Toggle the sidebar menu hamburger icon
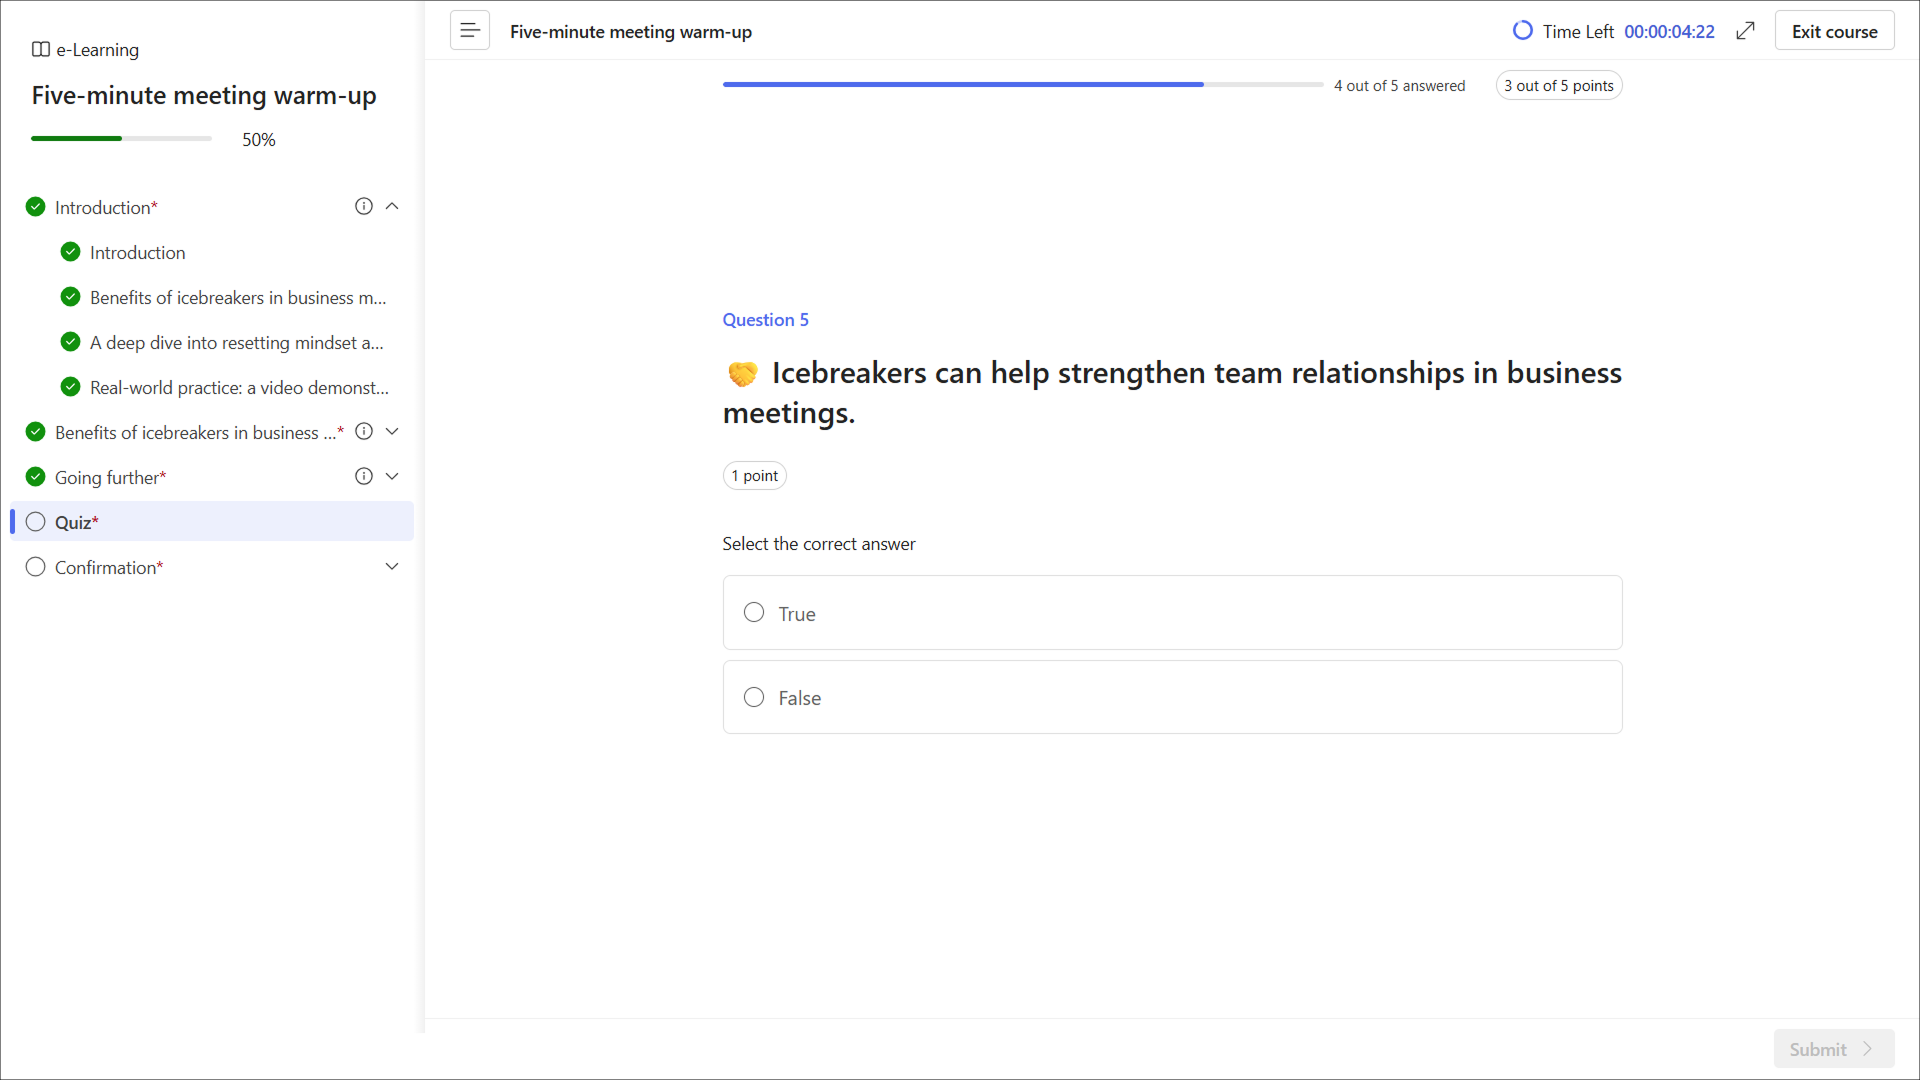1920x1080 pixels. pyautogui.click(x=469, y=31)
